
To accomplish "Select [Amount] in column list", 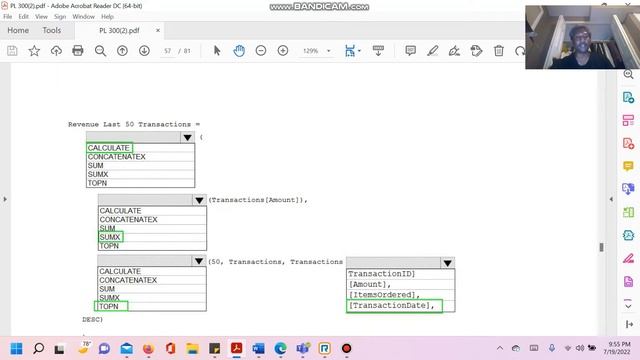I will click(x=369, y=284).
